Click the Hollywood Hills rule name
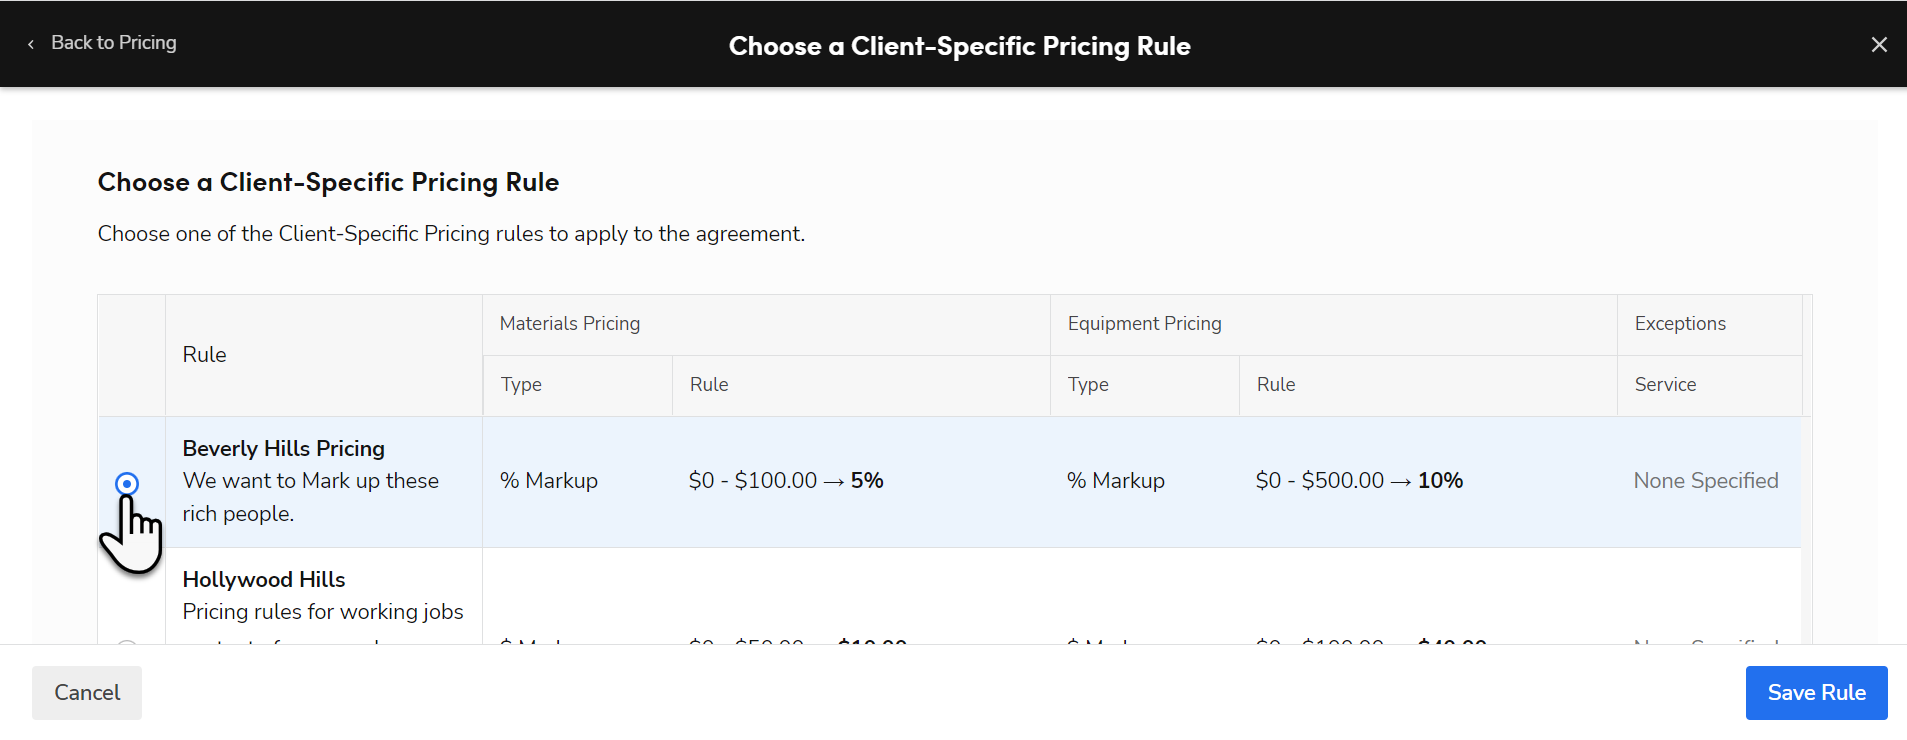The height and width of the screenshot is (740, 1907). pyautogui.click(x=263, y=580)
